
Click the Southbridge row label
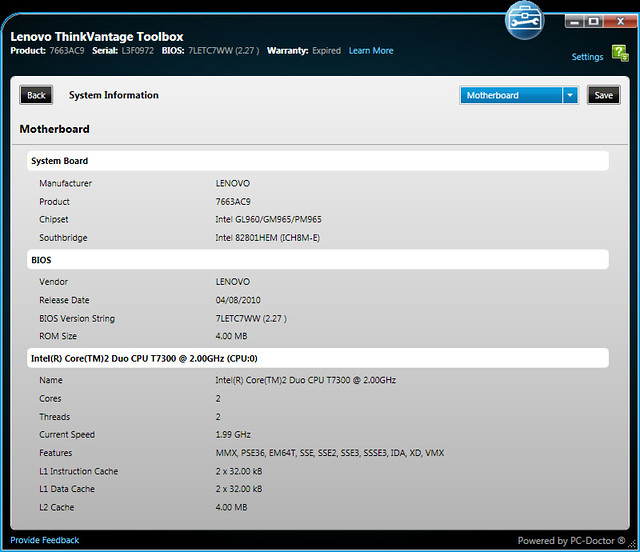[x=63, y=238]
